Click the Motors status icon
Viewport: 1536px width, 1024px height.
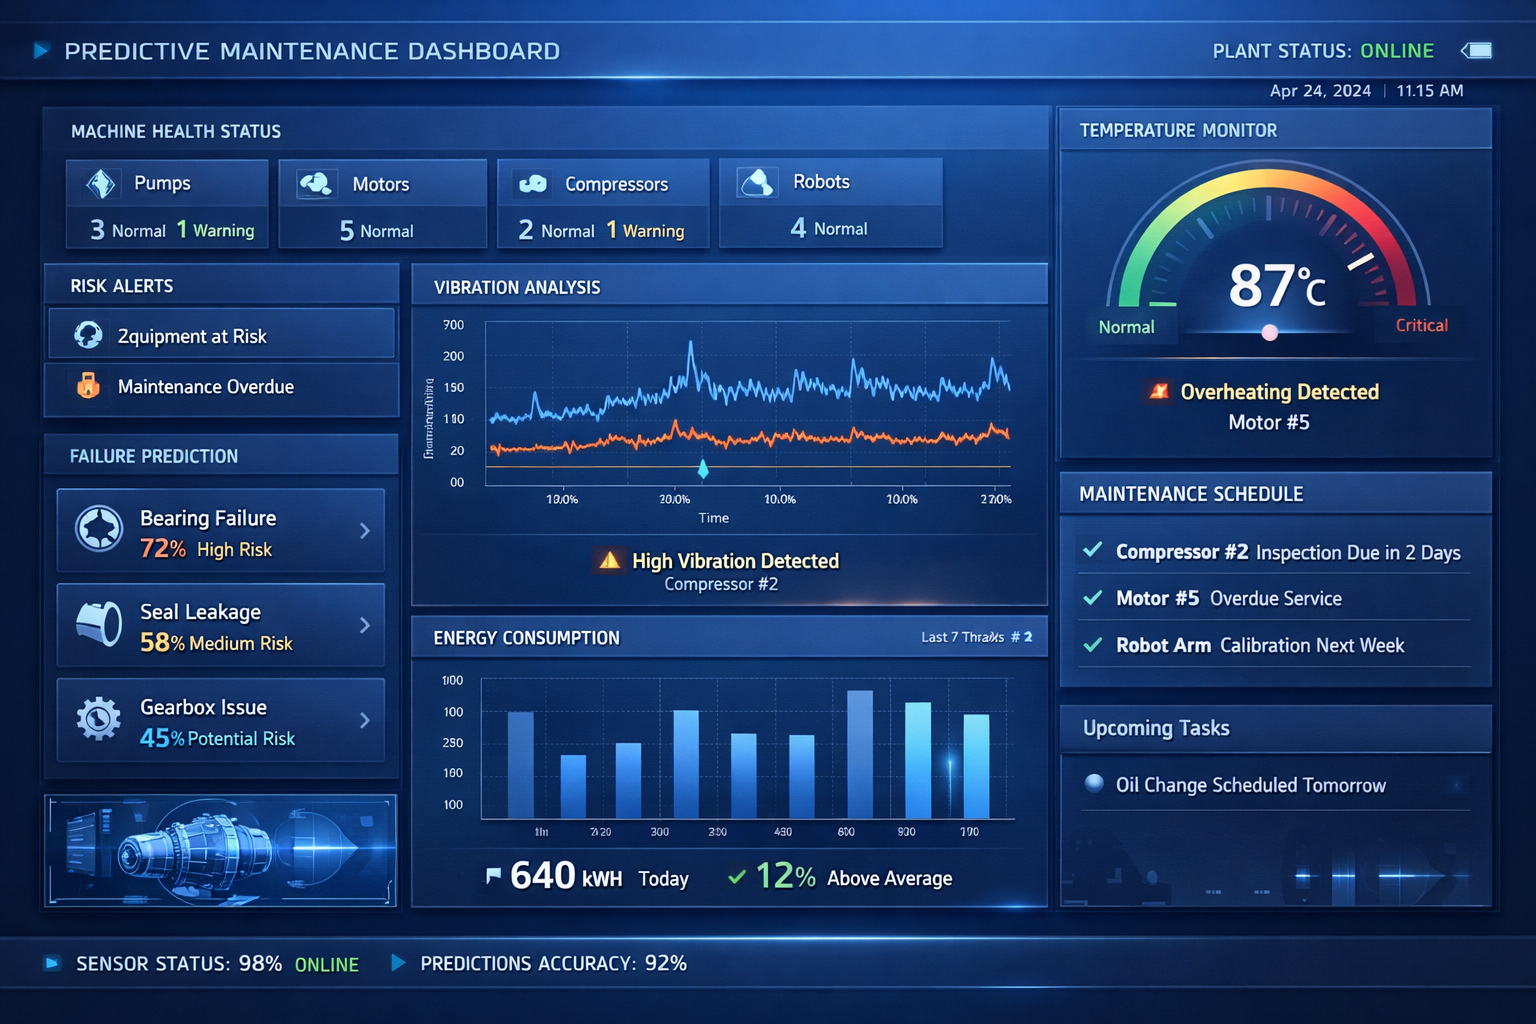(316, 184)
